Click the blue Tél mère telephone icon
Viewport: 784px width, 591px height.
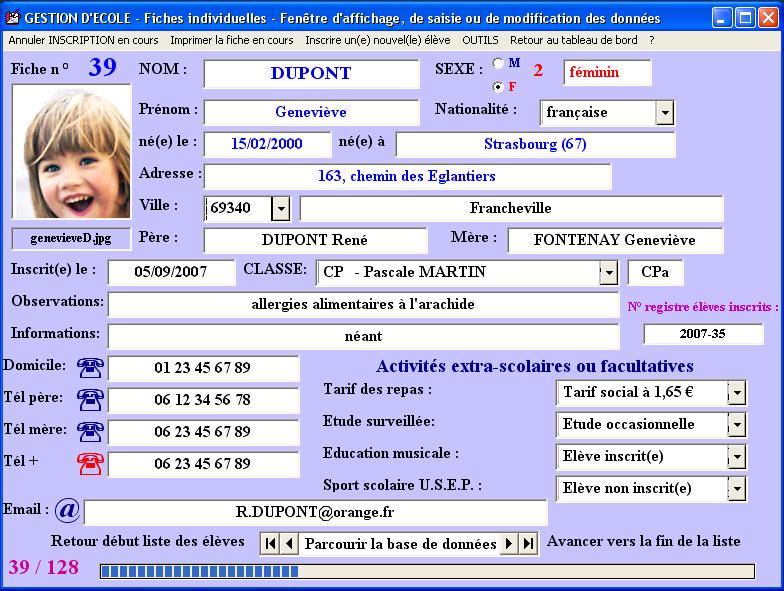(x=90, y=432)
